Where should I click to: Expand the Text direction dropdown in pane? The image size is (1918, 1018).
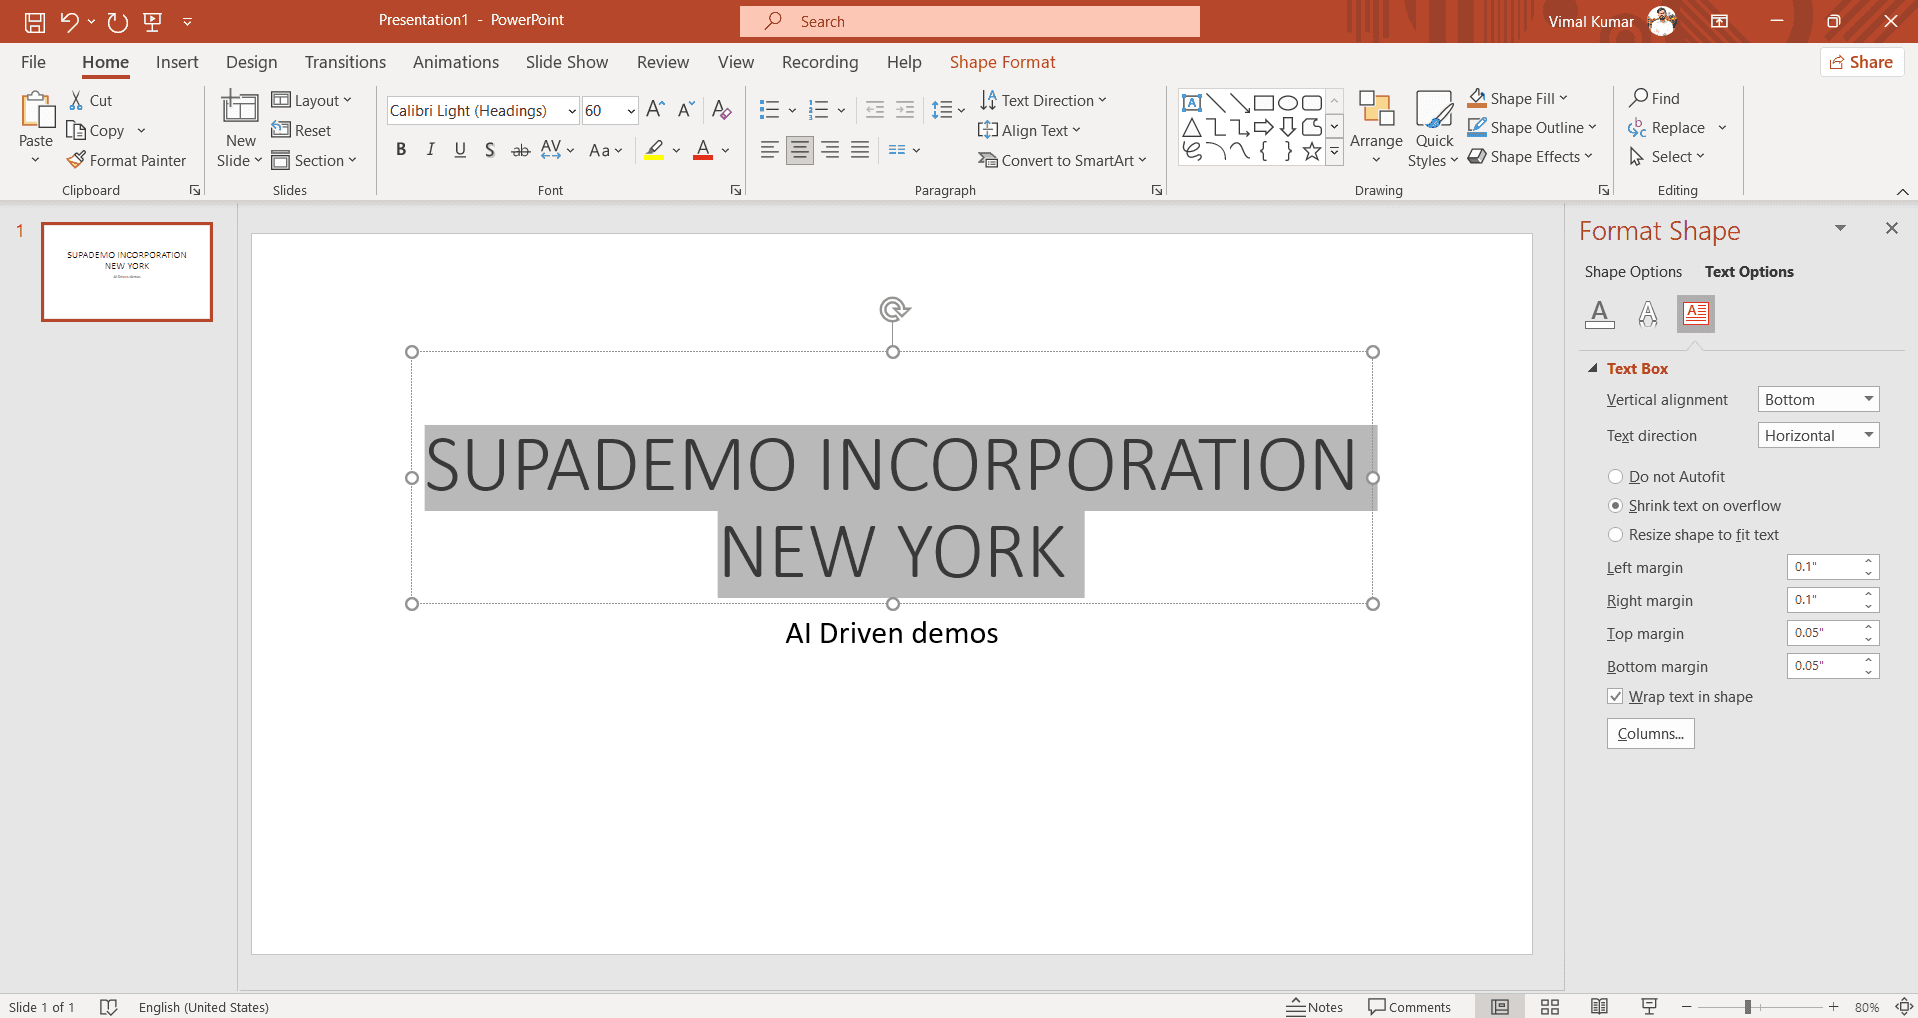(1817, 436)
